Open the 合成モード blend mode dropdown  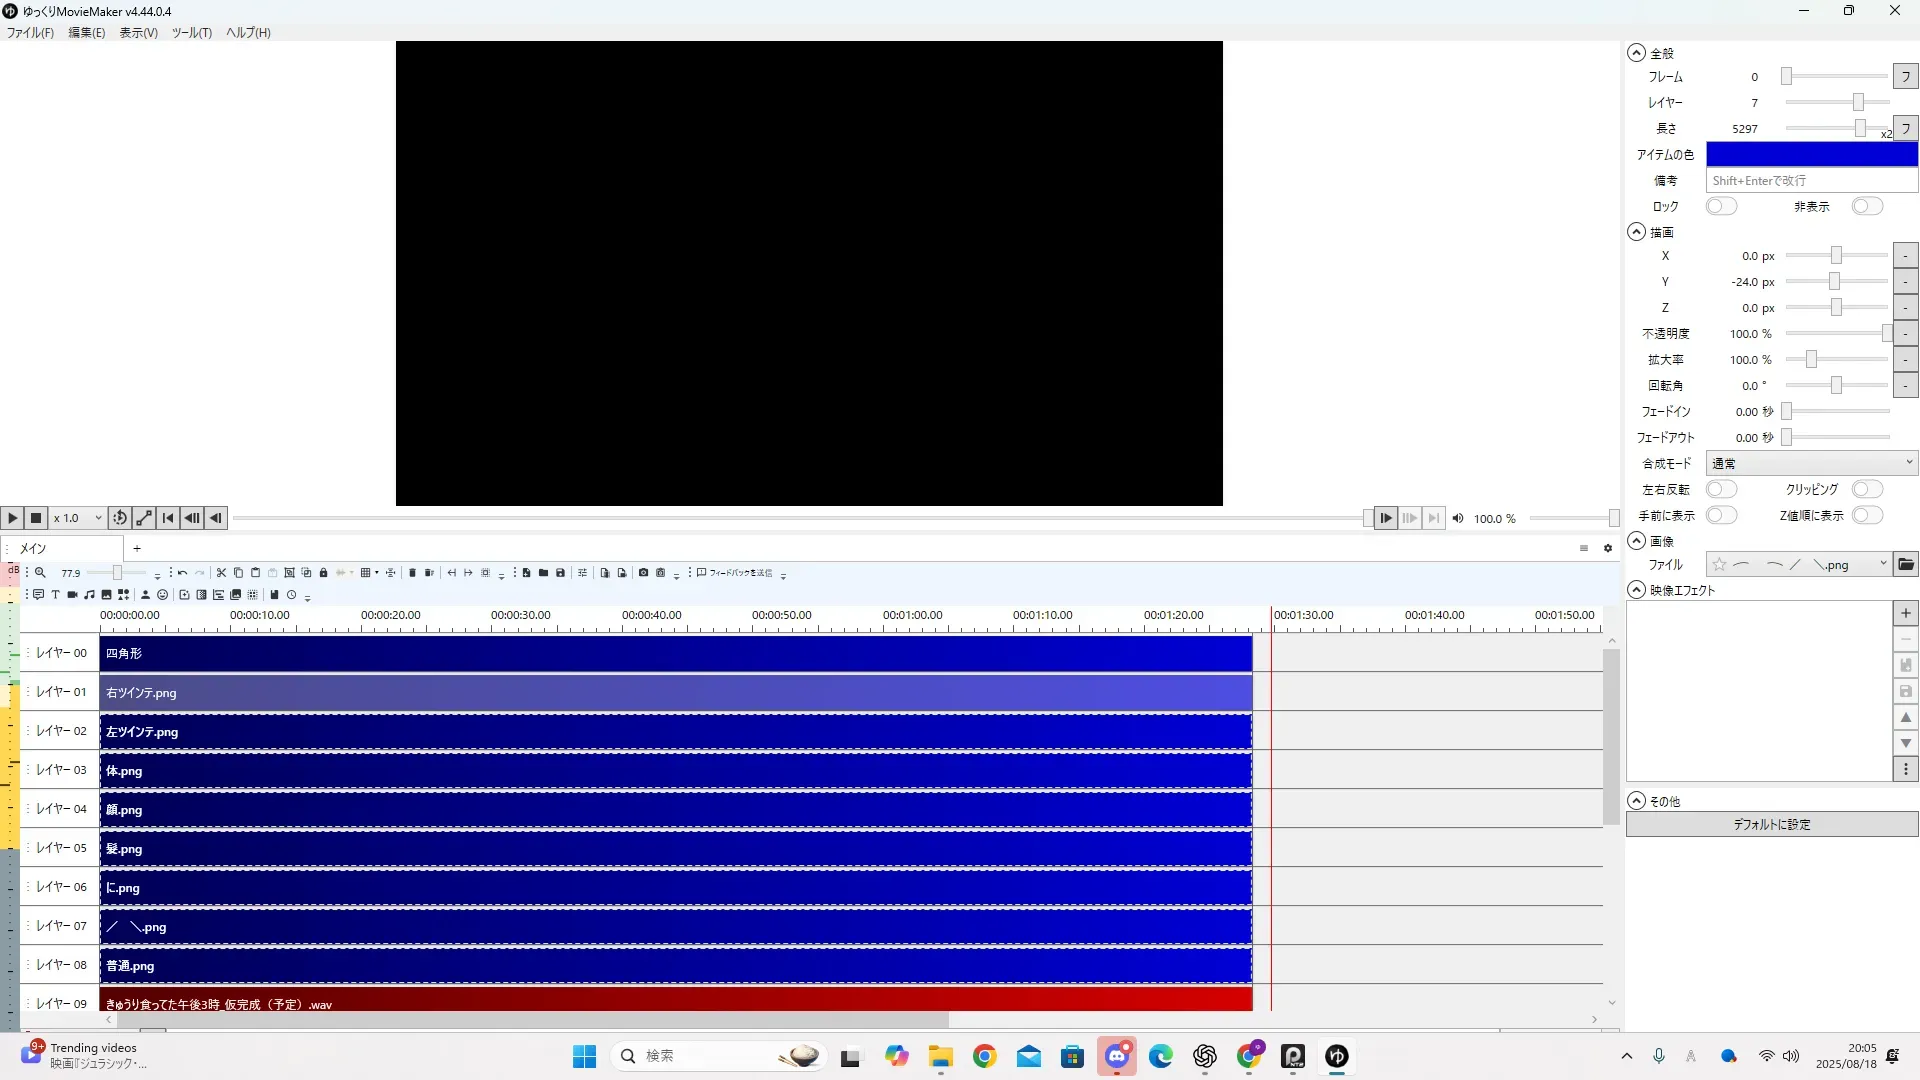(1810, 464)
